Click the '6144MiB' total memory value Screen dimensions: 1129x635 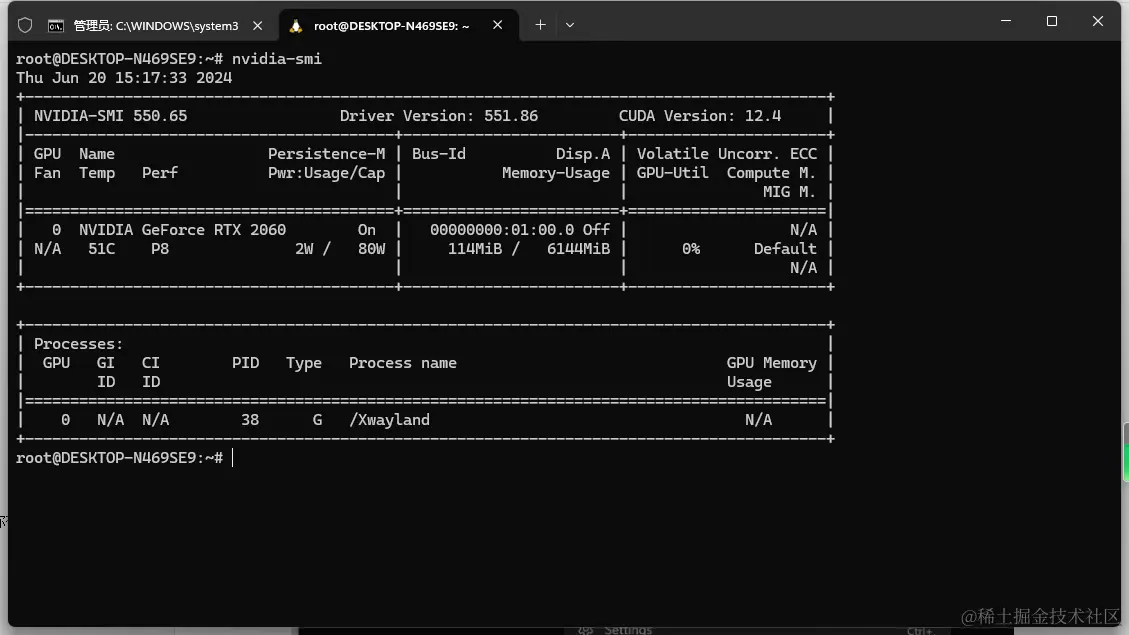pyautogui.click(x=578, y=249)
